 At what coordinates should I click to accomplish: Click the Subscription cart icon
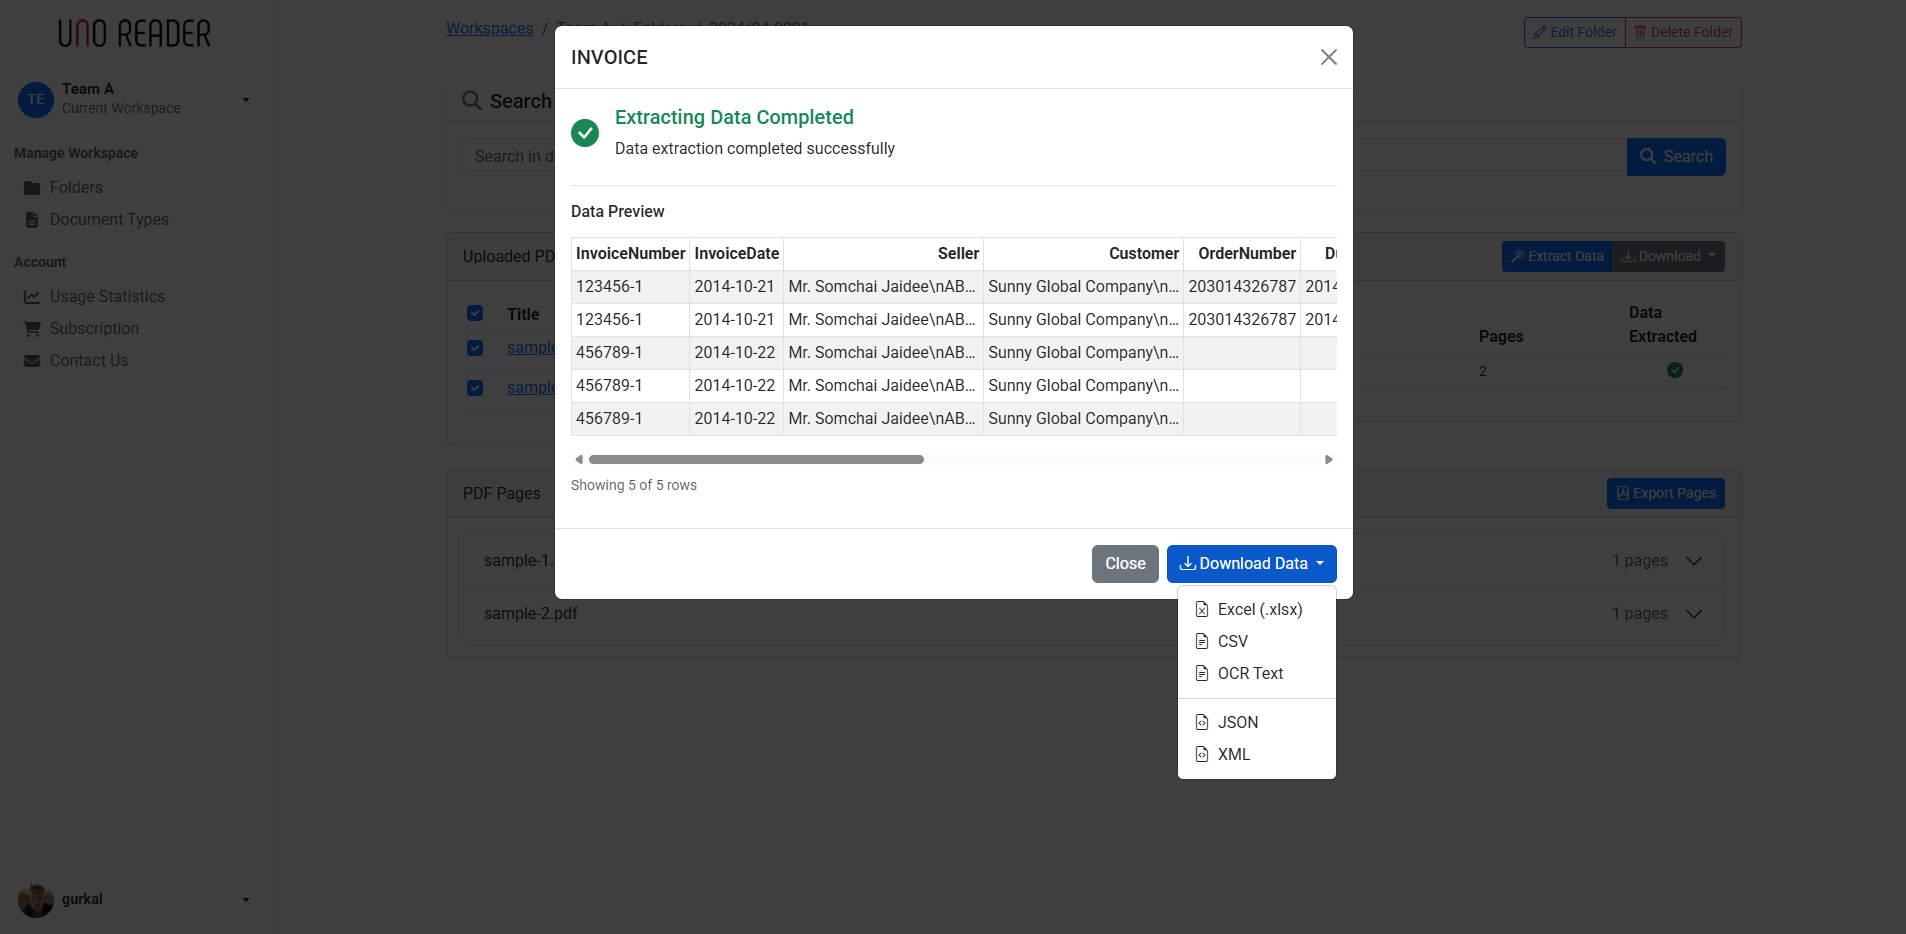[32, 329]
